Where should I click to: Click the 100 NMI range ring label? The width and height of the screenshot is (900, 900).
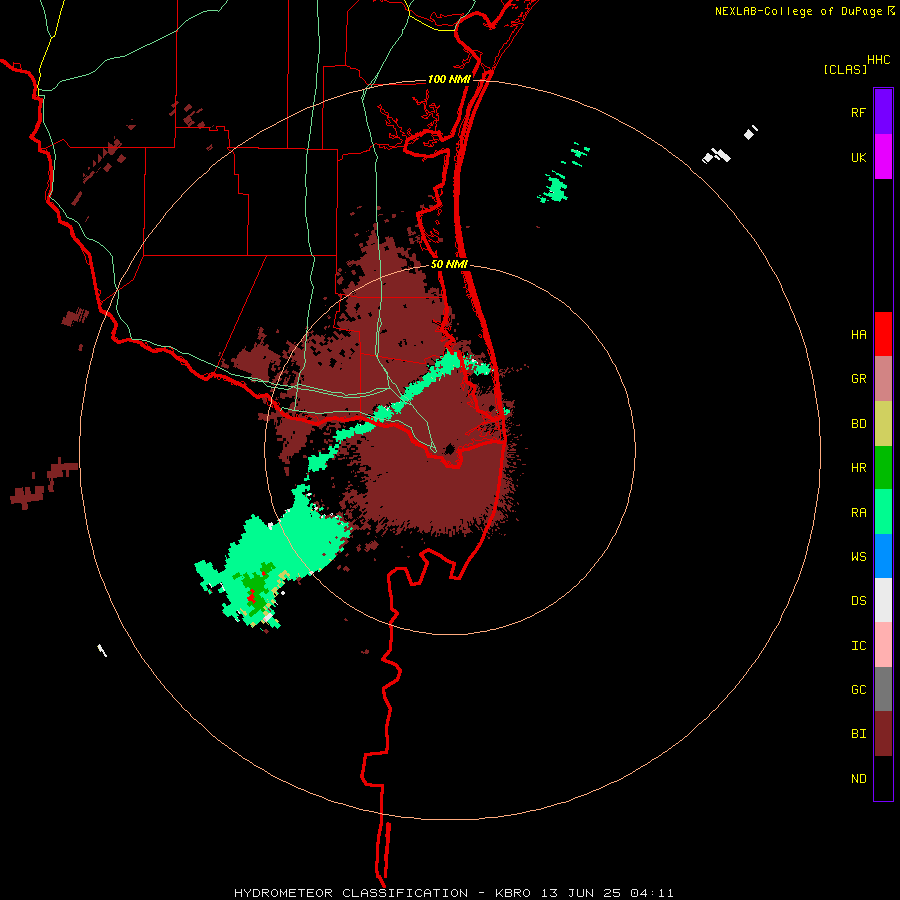pos(449,79)
